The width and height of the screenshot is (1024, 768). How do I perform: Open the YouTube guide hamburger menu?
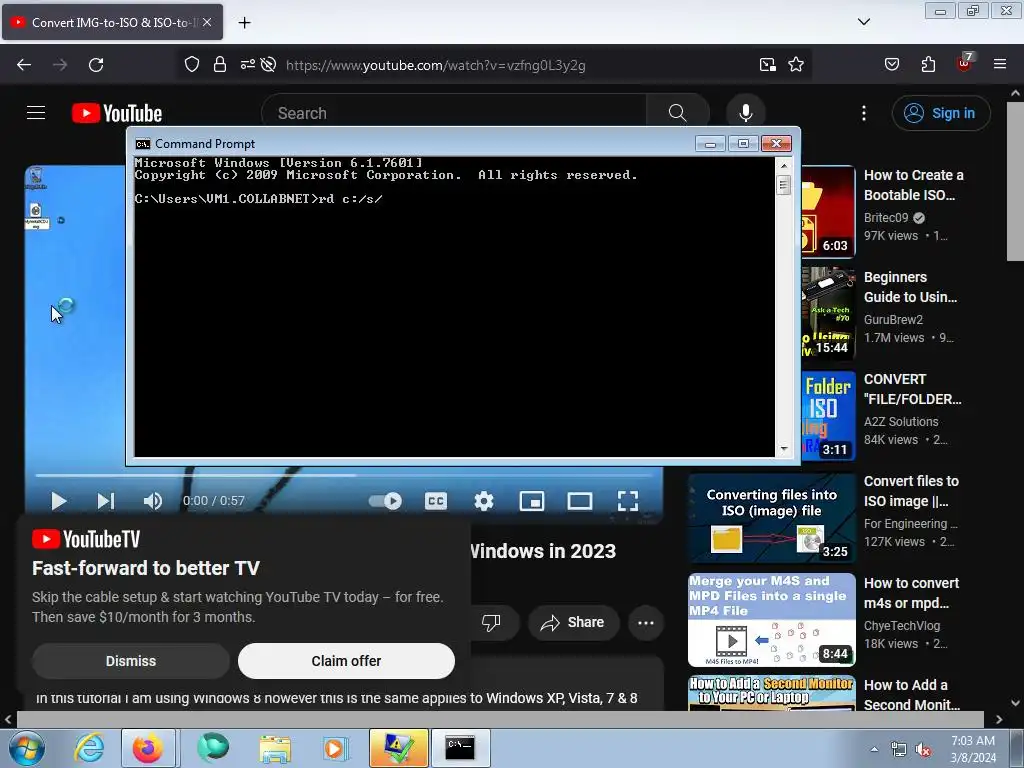(x=36, y=113)
